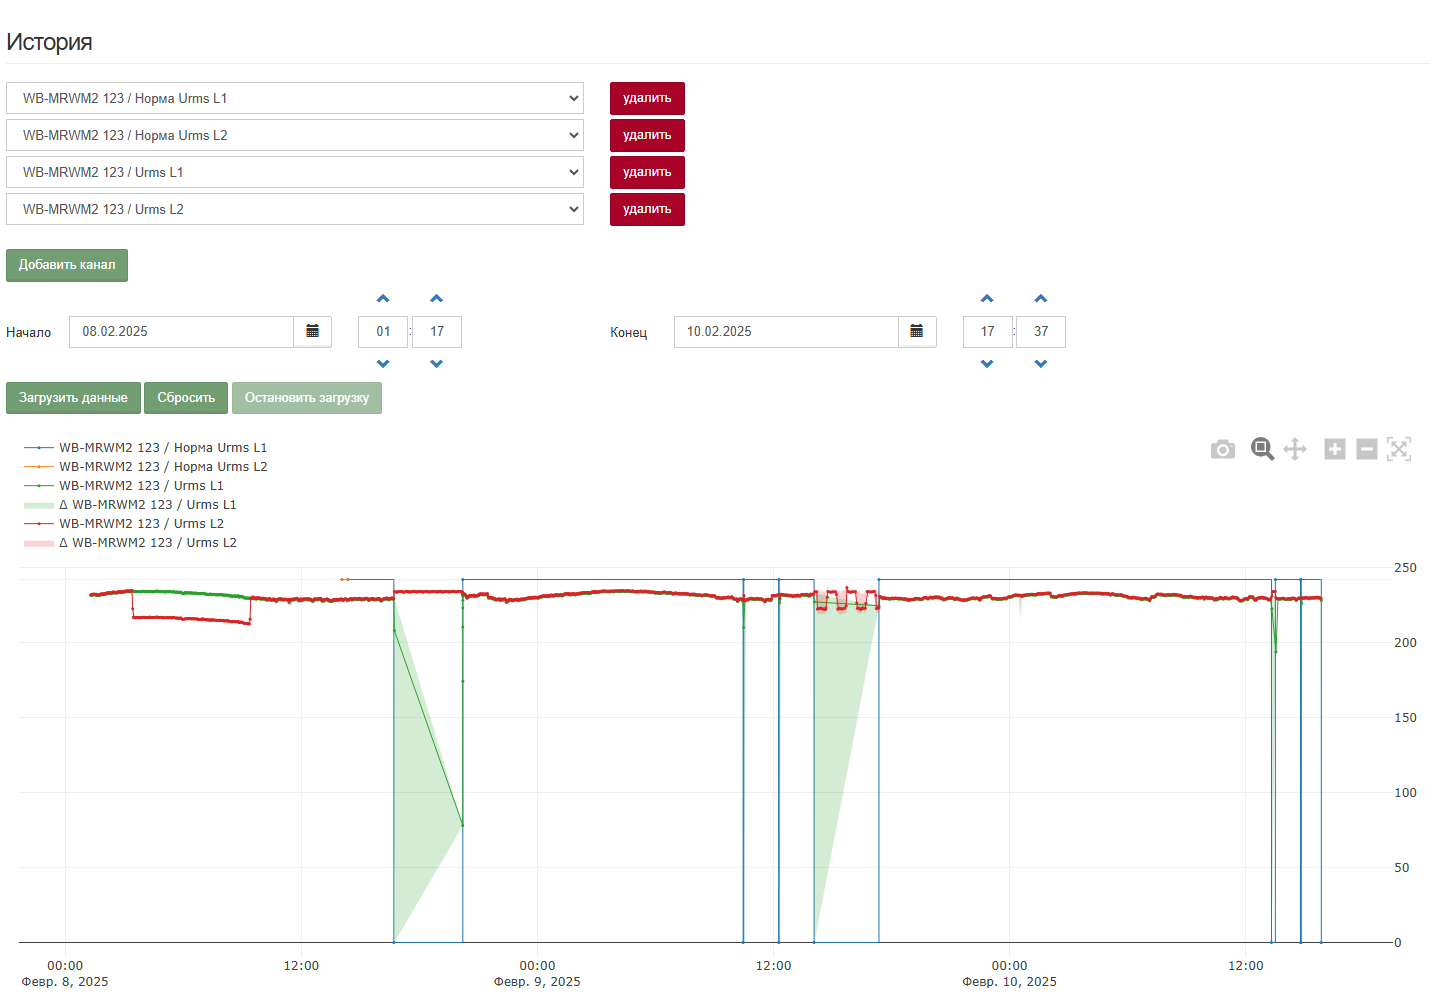Decrease end minutes with down chevron
Image resolution: width=1440 pixels, height=1002 pixels.
[1041, 364]
